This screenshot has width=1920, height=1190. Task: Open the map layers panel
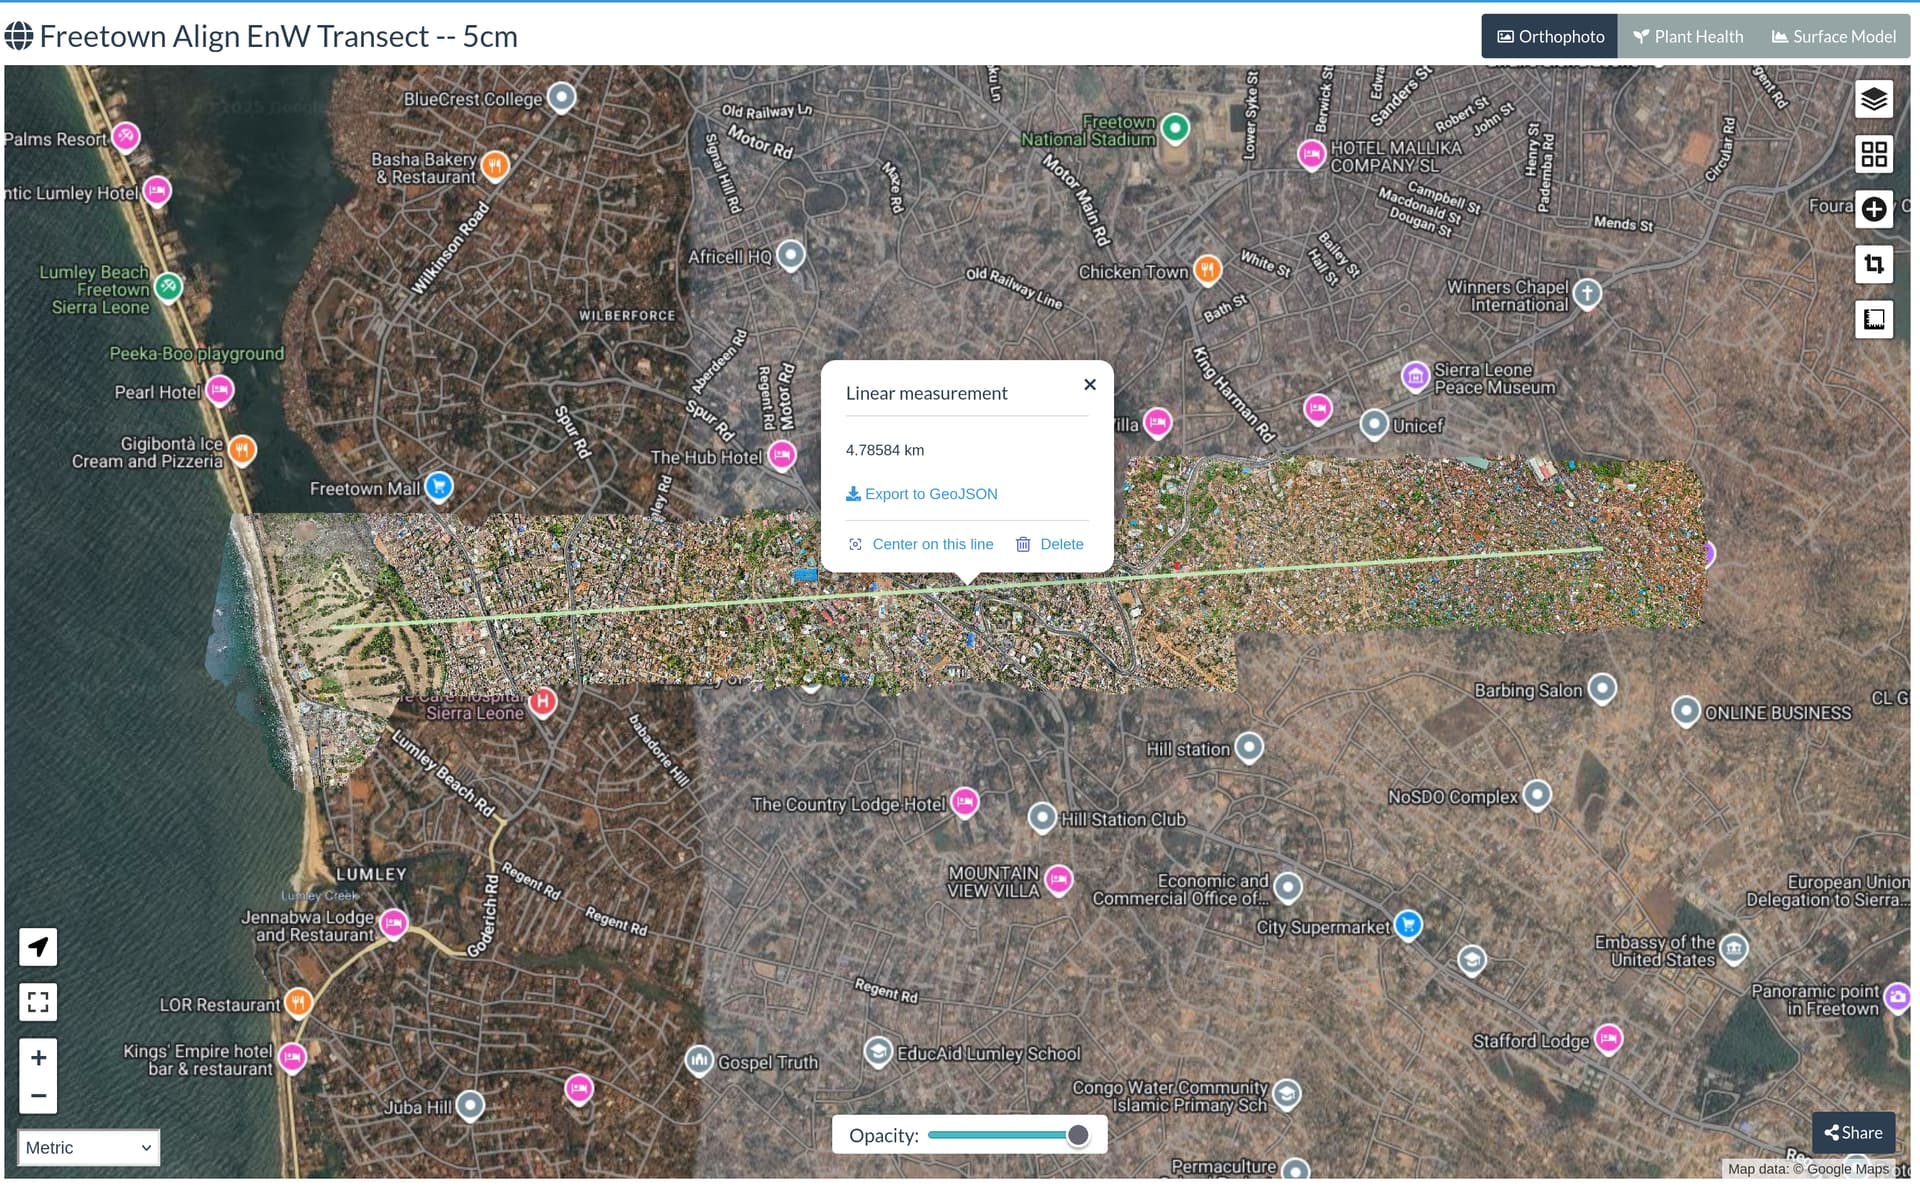[x=1875, y=99]
